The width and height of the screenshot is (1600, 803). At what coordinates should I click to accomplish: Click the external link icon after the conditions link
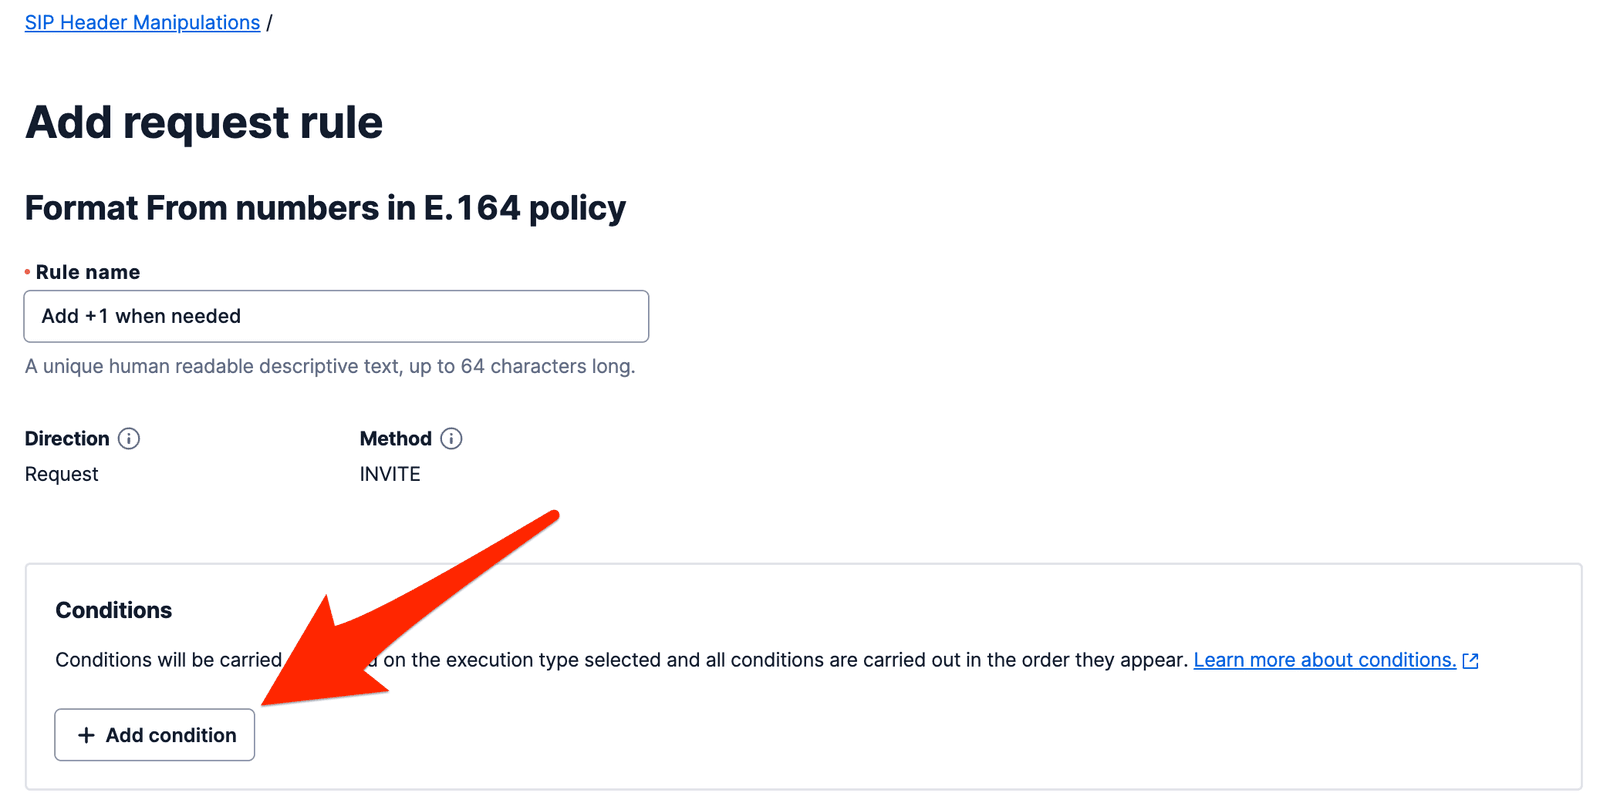click(x=1471, y=659)
